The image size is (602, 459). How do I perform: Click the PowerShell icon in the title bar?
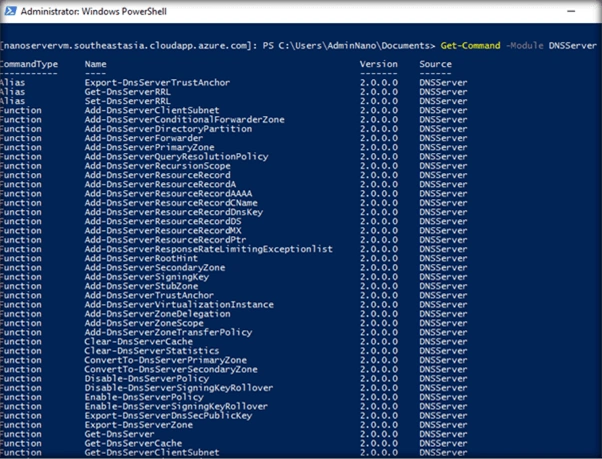click(x=10, y=11)
